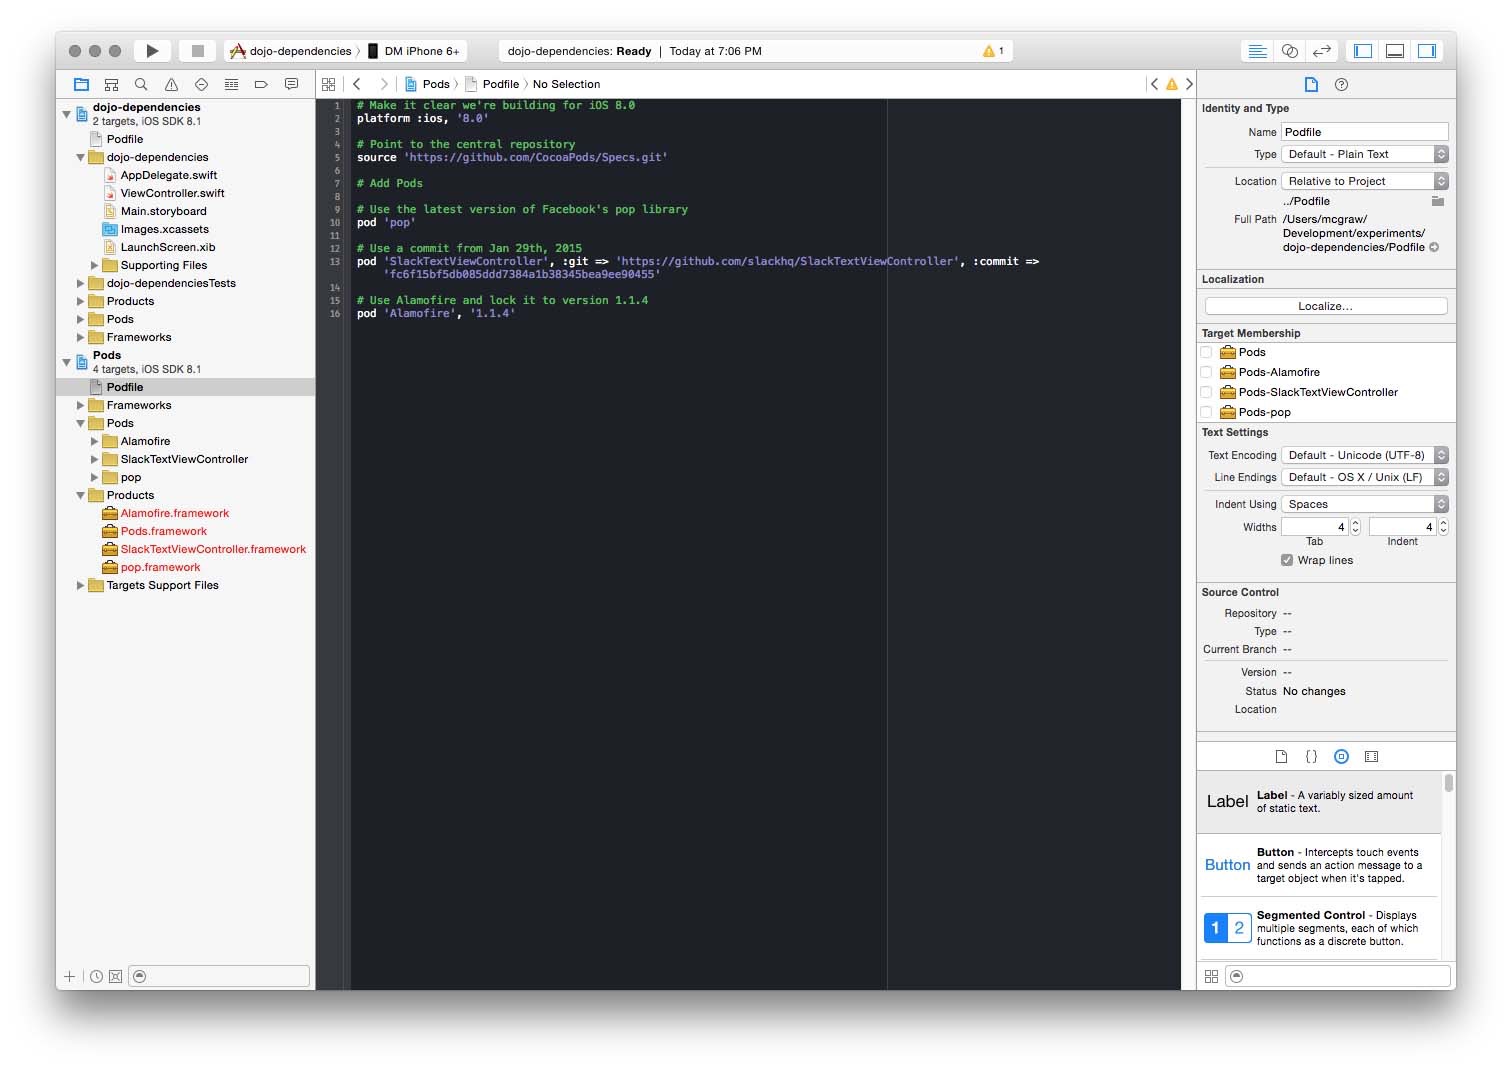
Task: Show related items grid in jump bar
Action: pos(328,84)
